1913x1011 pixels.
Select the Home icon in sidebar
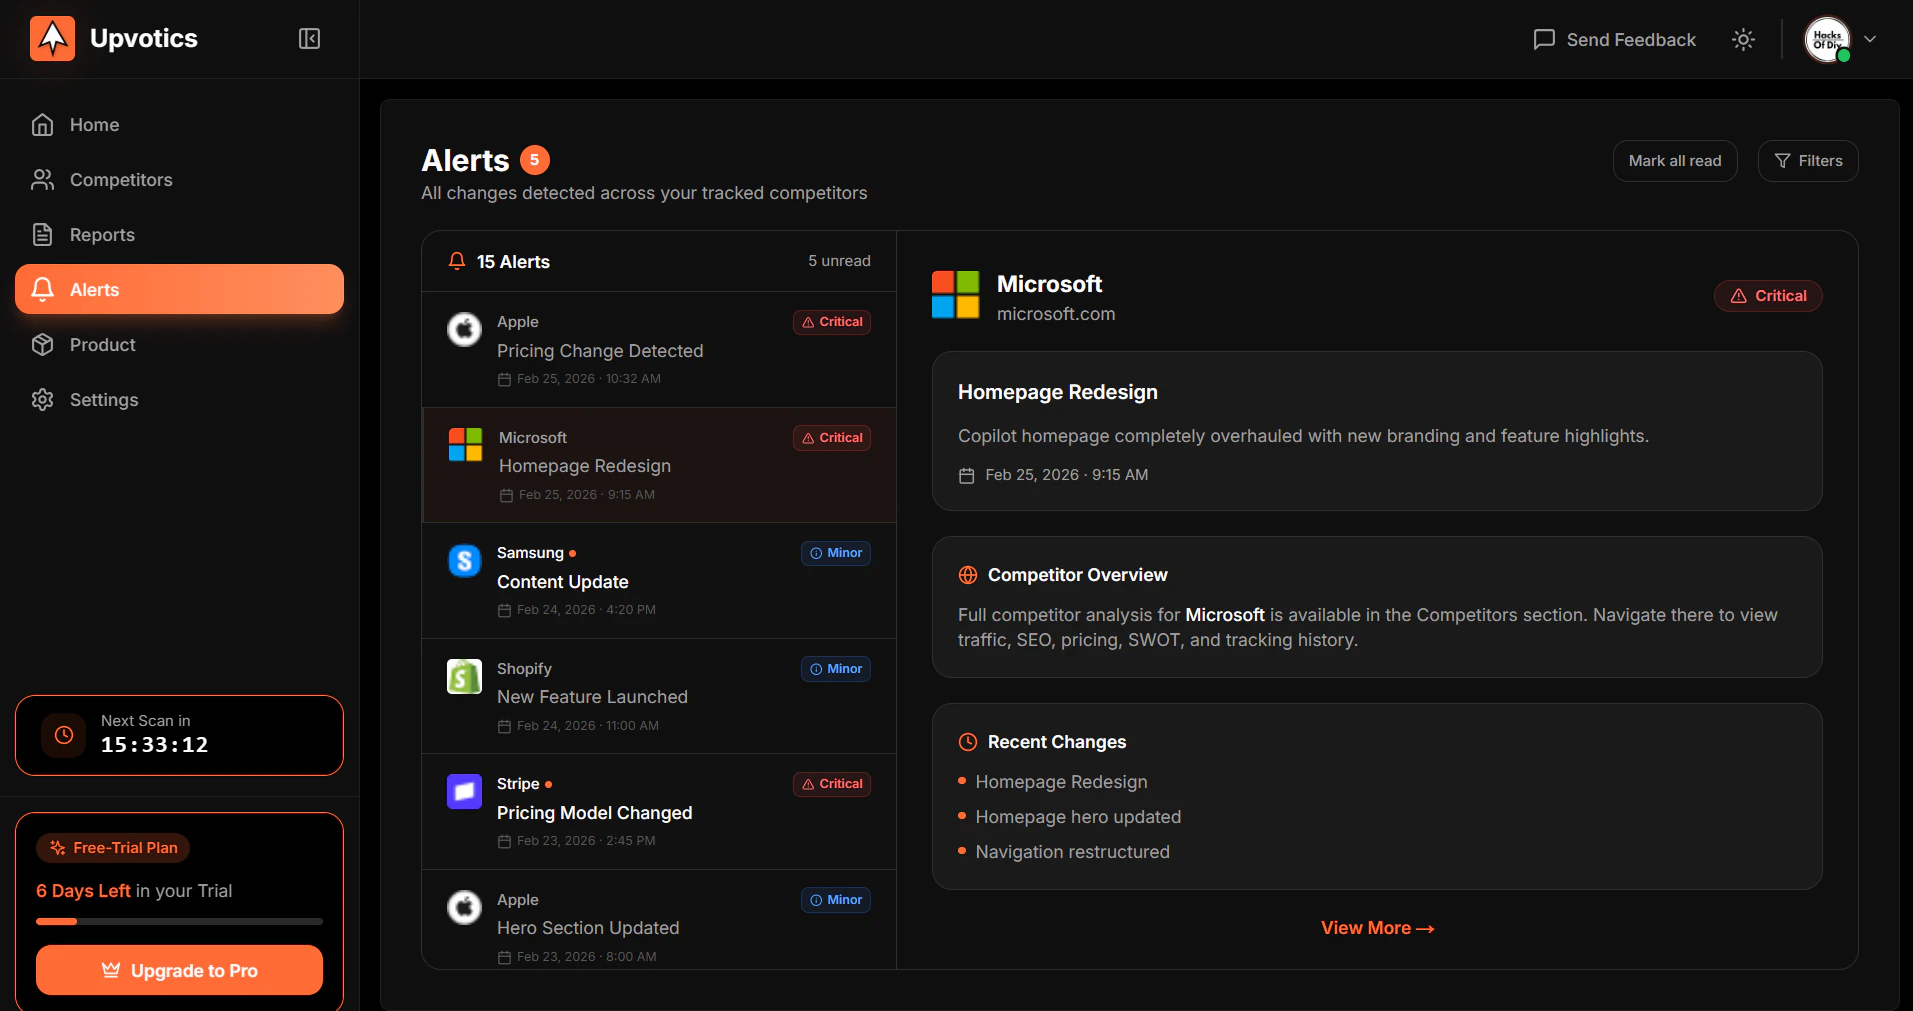pos(42,124)
